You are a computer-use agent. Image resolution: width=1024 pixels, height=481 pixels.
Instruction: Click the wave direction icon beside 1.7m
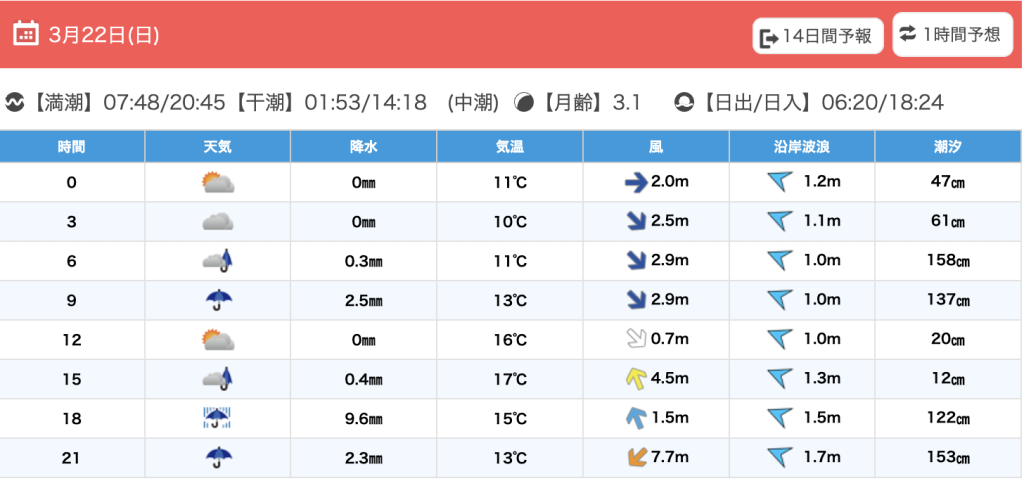coord(779,458)
